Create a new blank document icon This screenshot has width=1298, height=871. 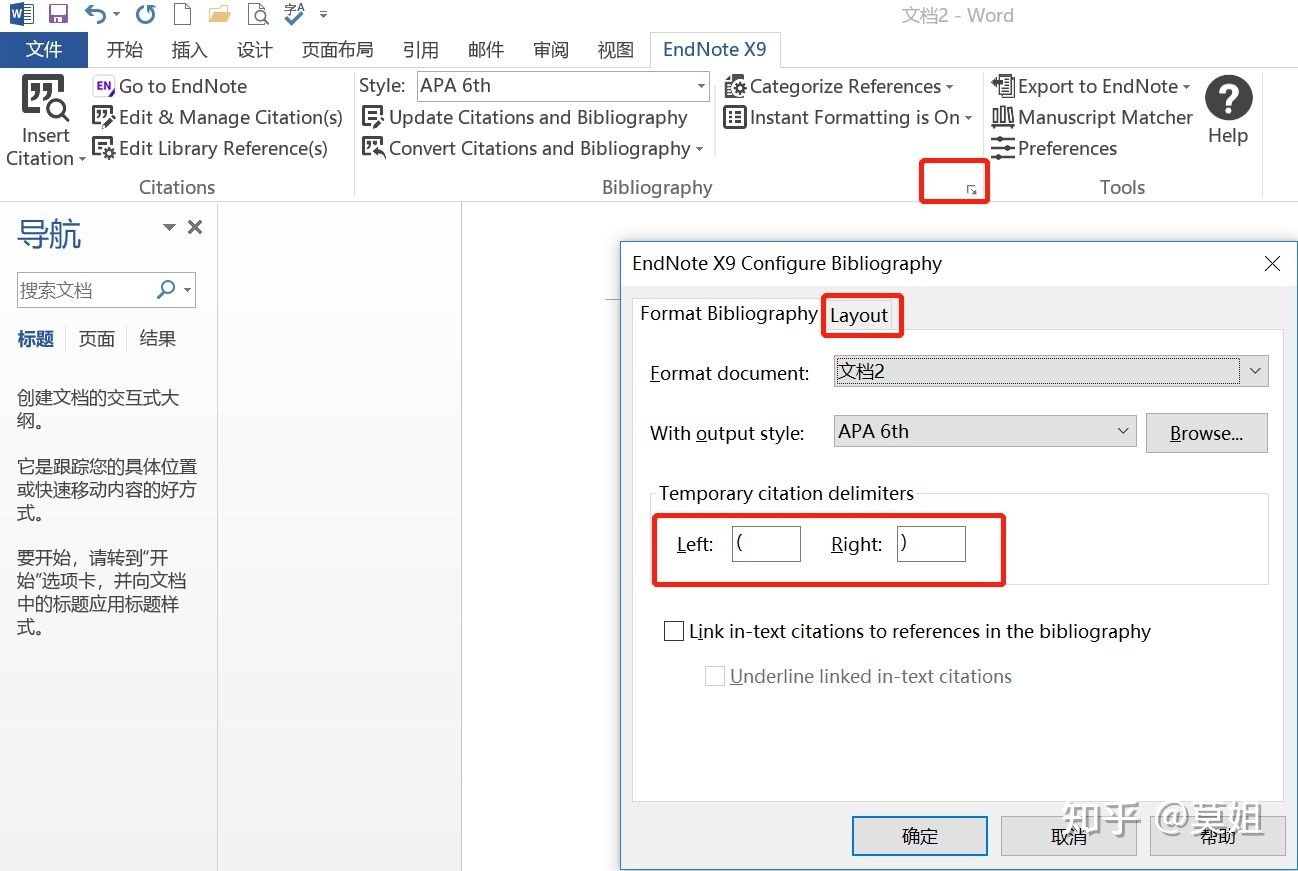click(x=182, y=15)
